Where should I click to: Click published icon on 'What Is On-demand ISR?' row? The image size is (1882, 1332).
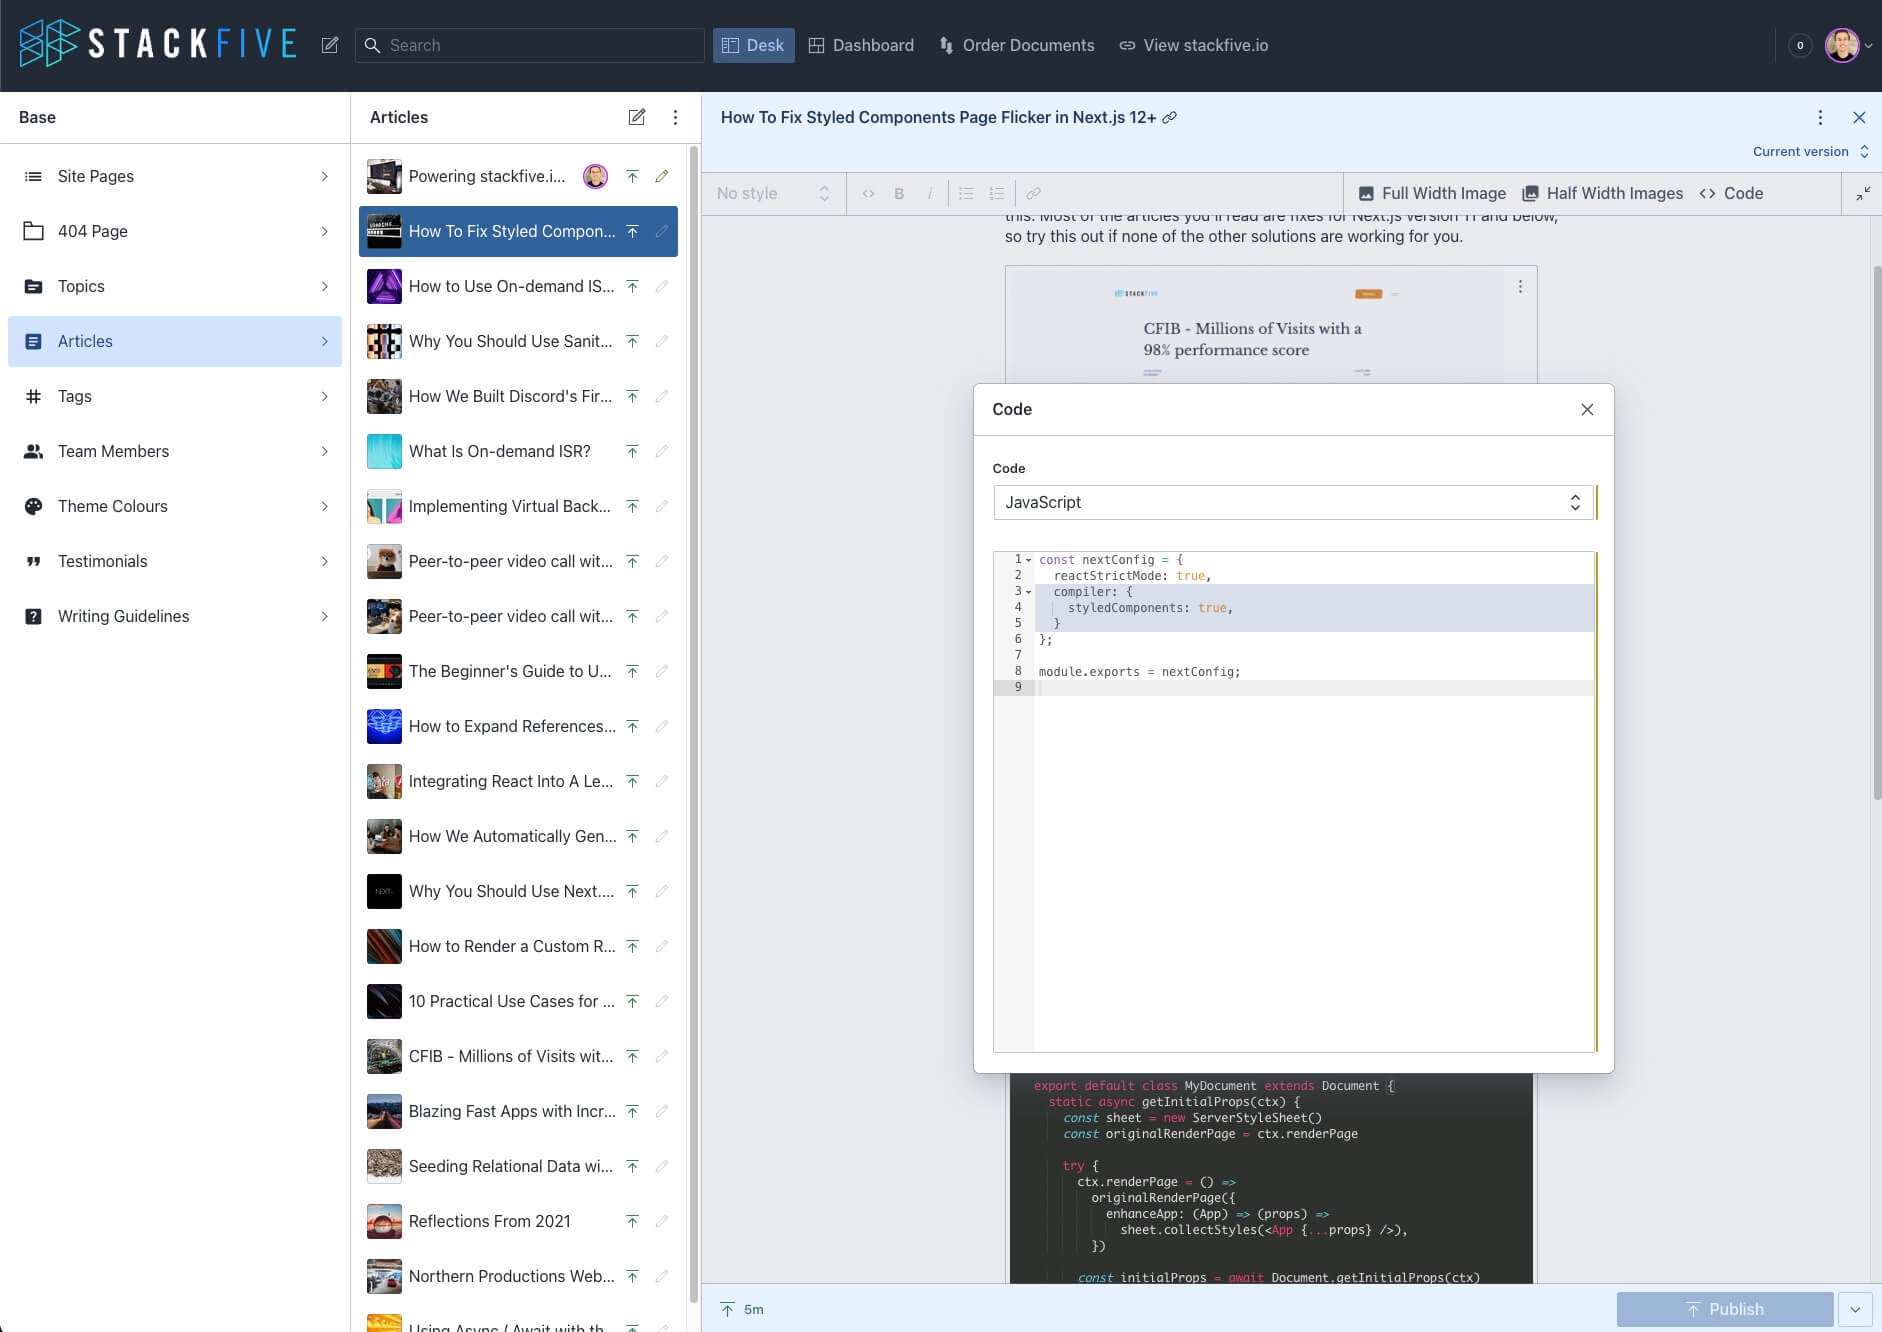tap(632, 451)
